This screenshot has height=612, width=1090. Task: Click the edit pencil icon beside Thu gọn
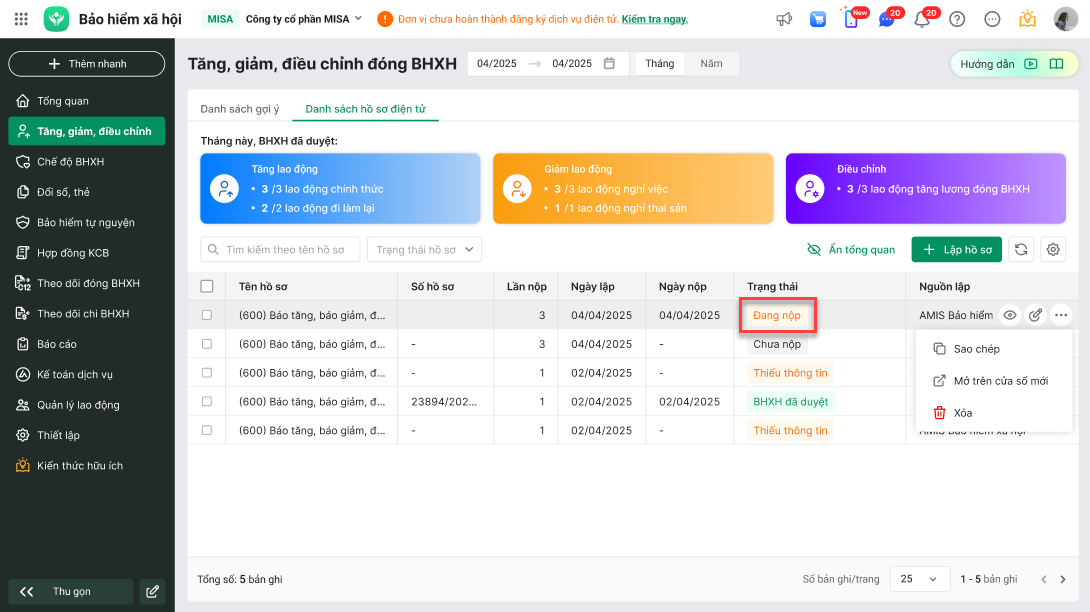(152, 591)
